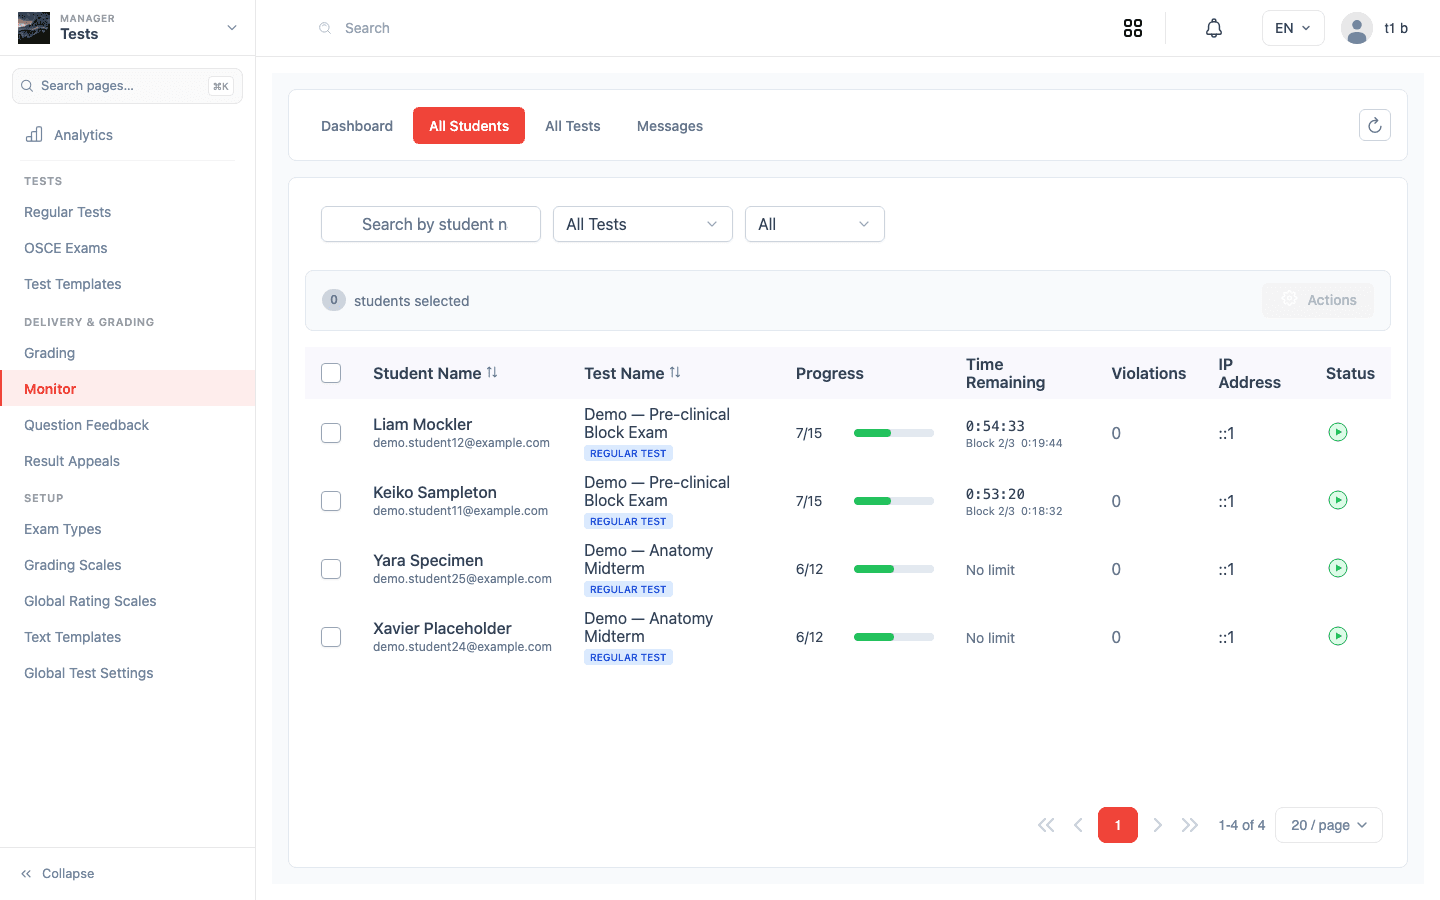The width and height of the screenshot is (1440, 900).
Task: Jump to the last page with double-right arrows
Action: (1190, 825)
